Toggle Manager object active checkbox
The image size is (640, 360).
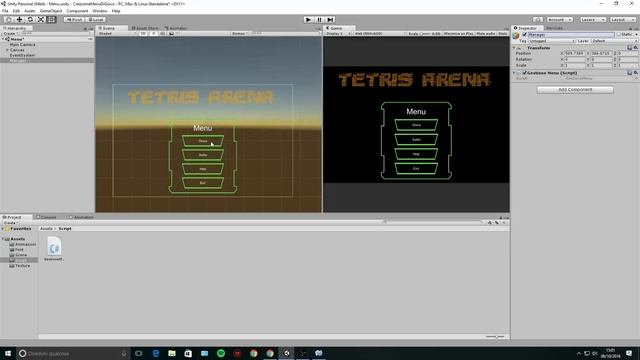(525, 35)
